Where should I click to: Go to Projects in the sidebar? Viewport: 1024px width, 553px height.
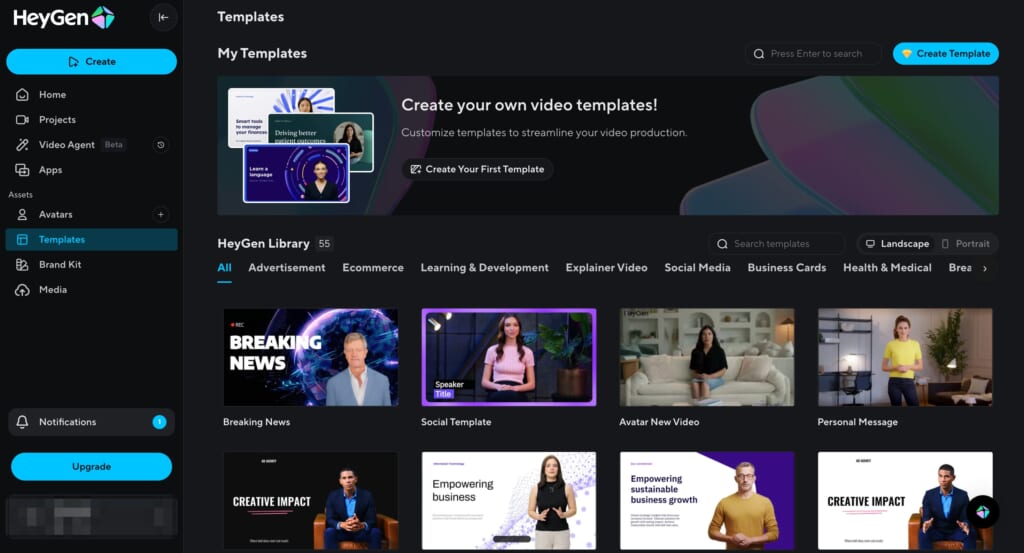pos(91,119)
